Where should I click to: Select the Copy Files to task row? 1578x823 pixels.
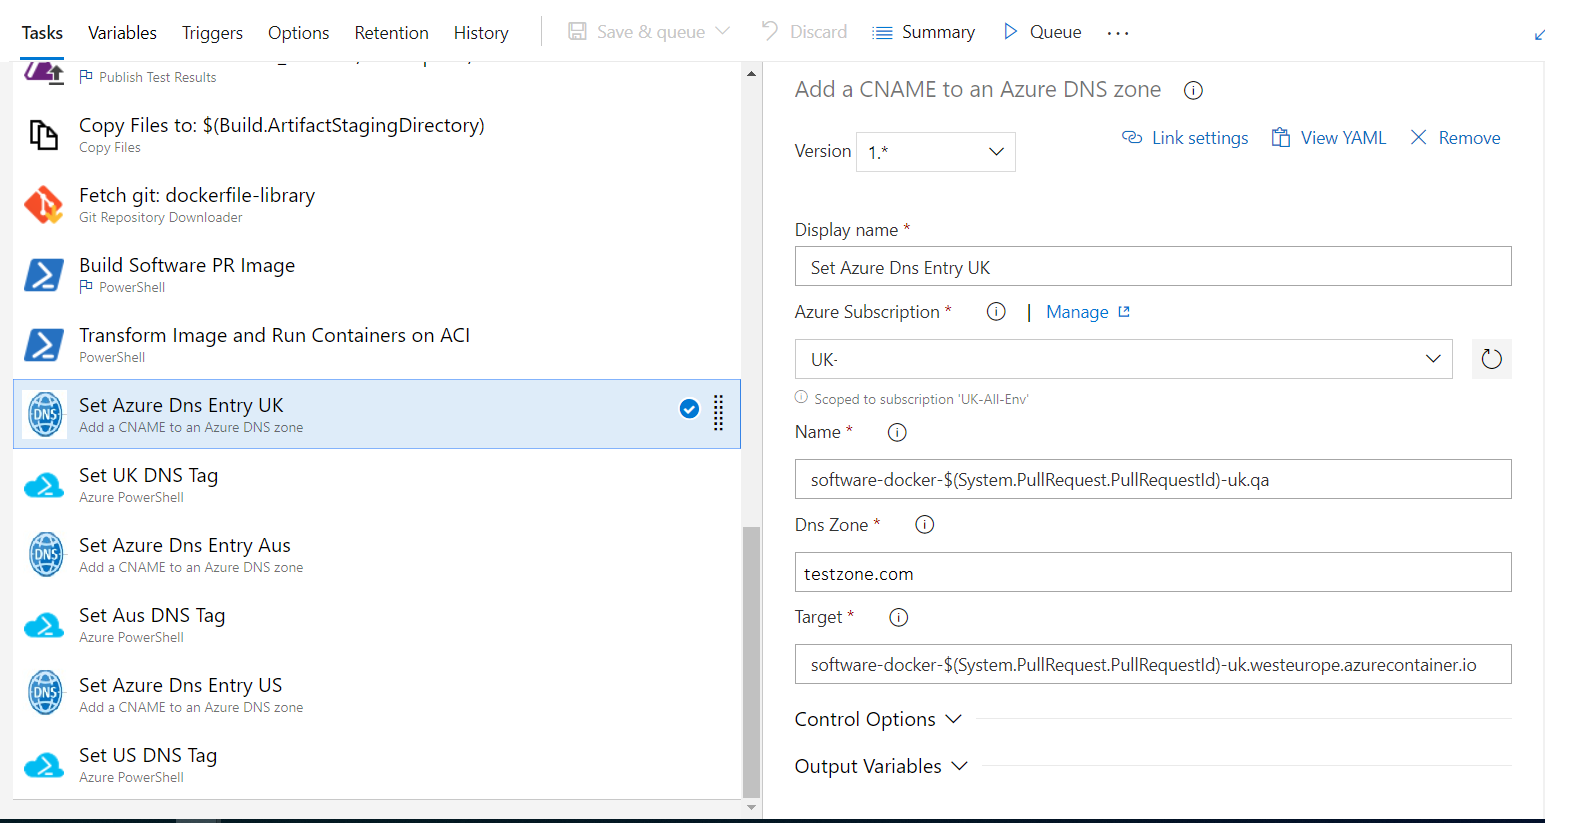point(377,134)
